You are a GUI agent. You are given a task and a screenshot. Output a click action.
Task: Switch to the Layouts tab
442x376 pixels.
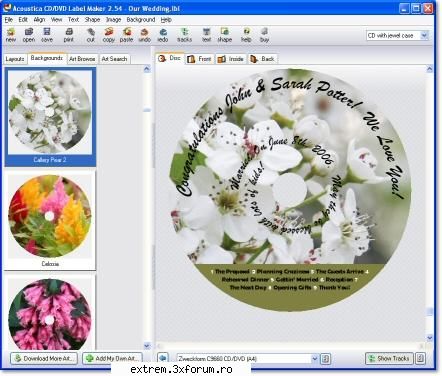click(15, 59)
